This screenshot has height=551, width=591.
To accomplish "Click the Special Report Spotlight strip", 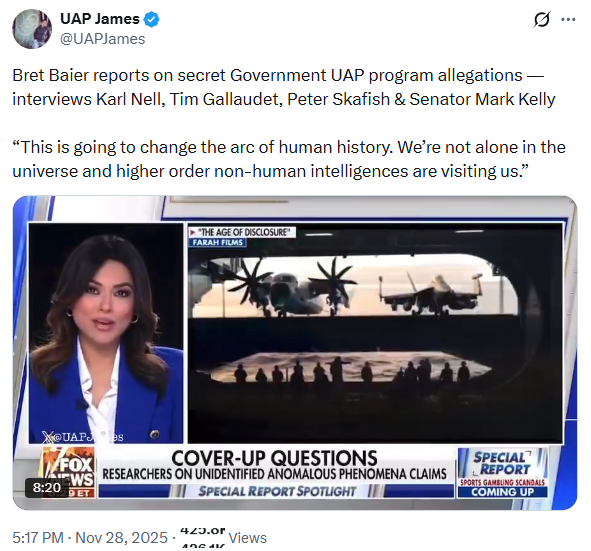I will [x=276, y=491].
